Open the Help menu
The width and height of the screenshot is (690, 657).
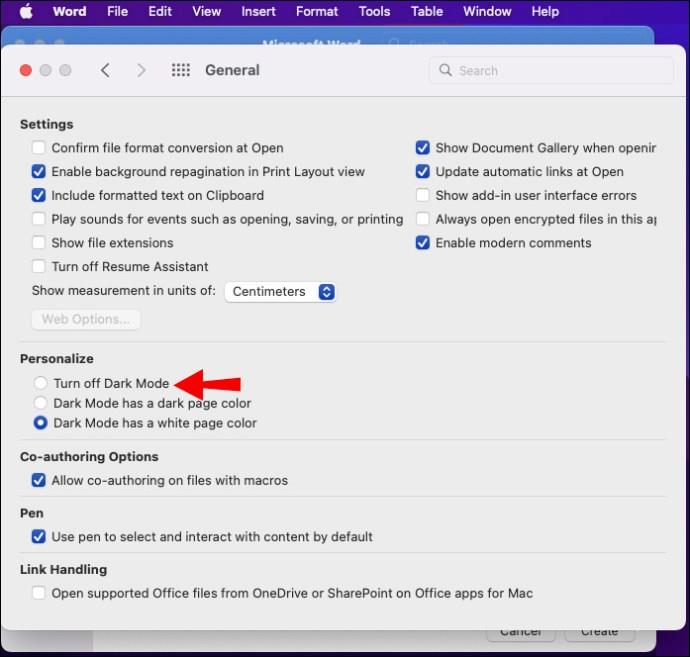coord(545,11)
